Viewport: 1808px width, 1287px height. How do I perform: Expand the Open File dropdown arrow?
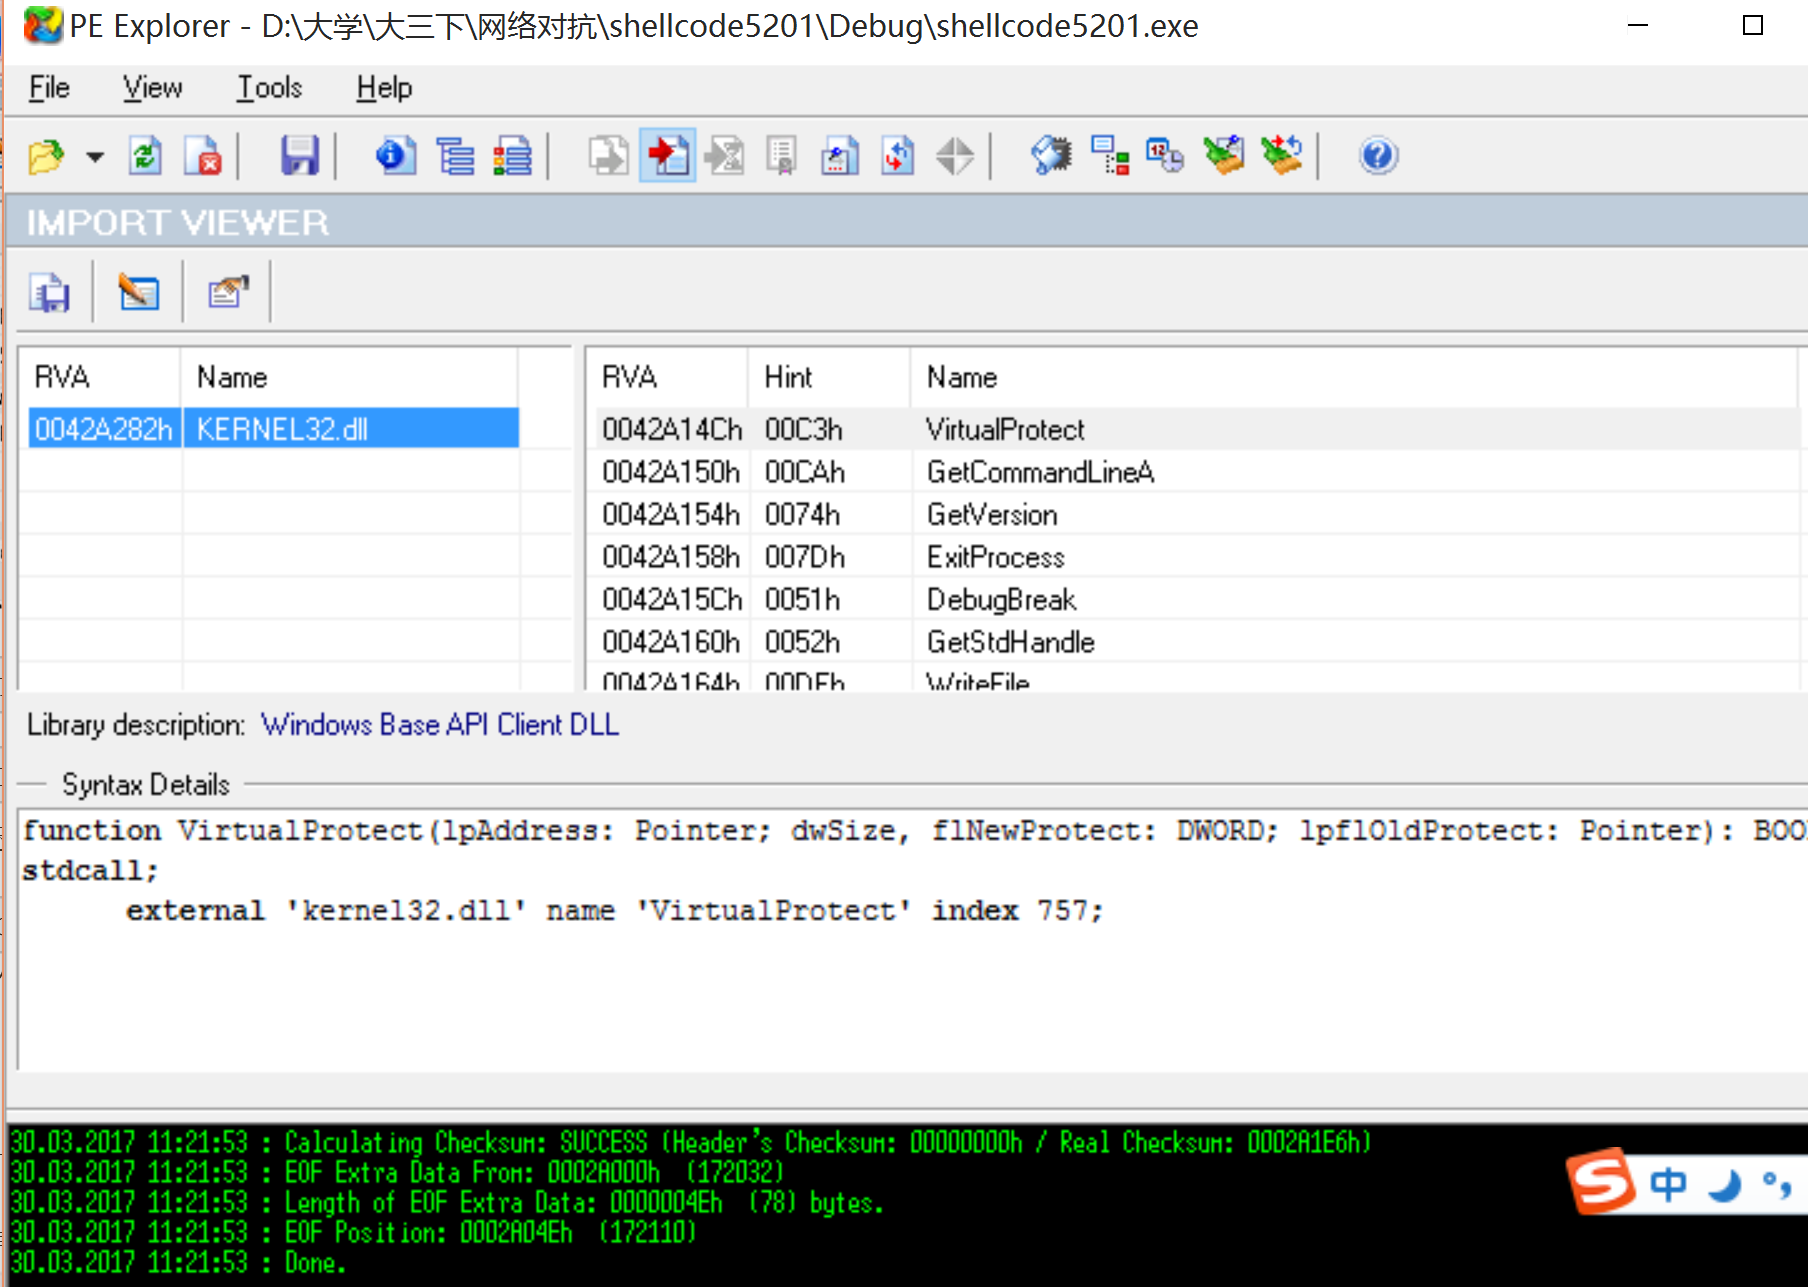pyautogui.click(x=95, y=156)
